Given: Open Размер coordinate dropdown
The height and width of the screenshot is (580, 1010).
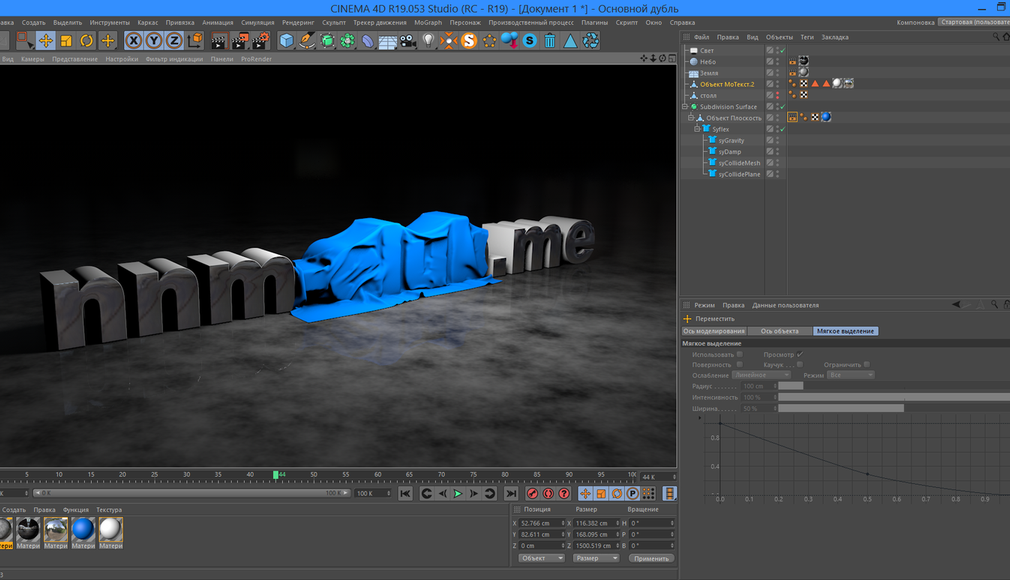Looking at the screenshot, I should pos(596,558).
